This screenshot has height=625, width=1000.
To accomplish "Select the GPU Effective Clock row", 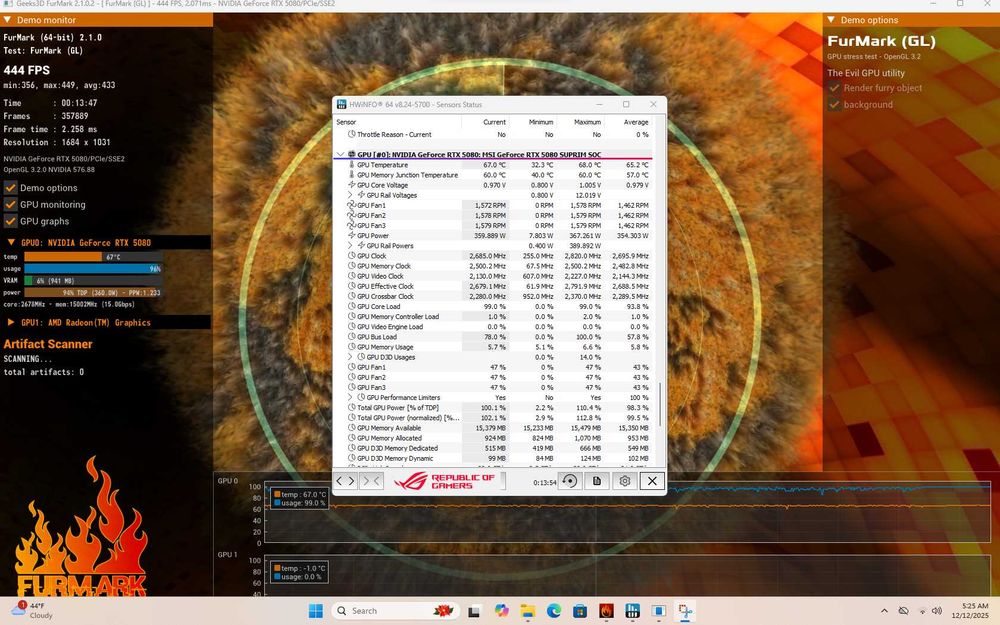I will click(x=493, y=286).
